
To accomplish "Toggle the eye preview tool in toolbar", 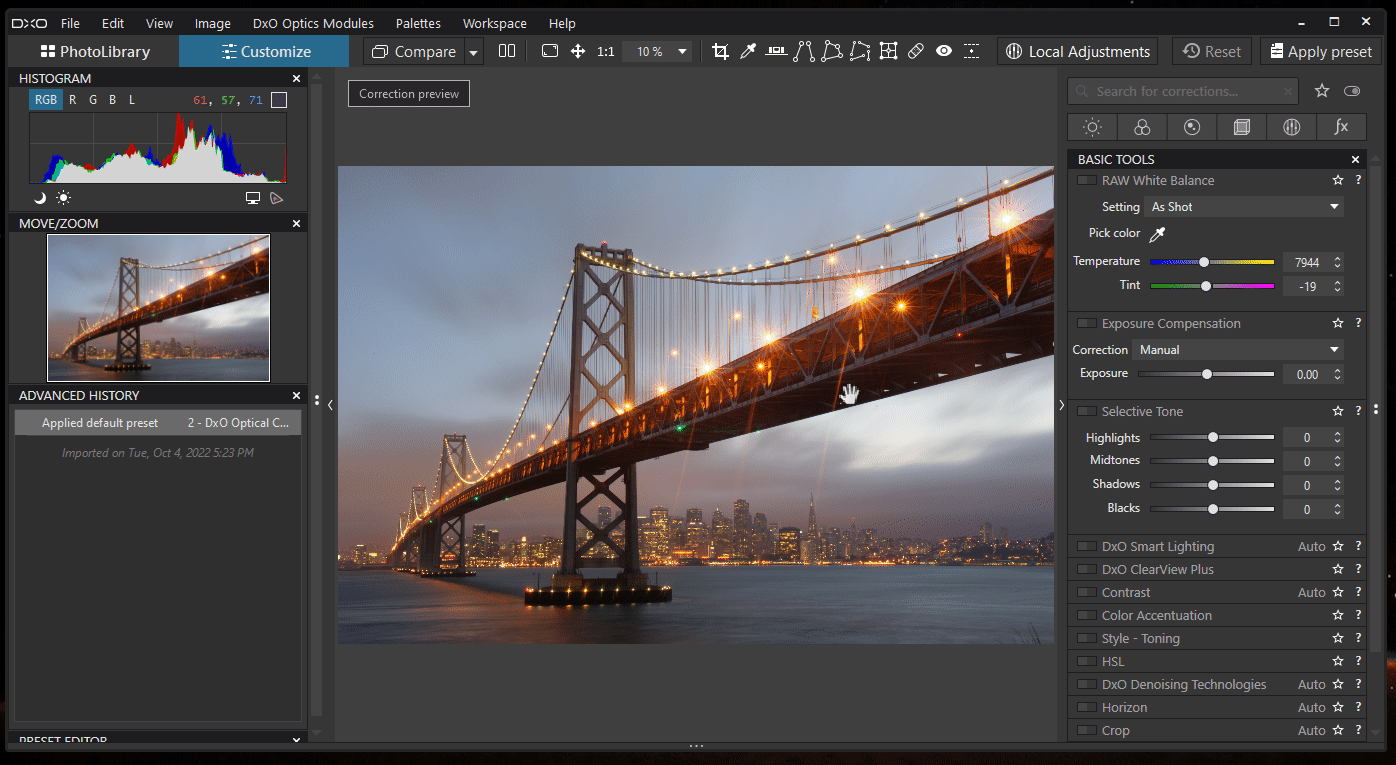I will tap(944, 51).
